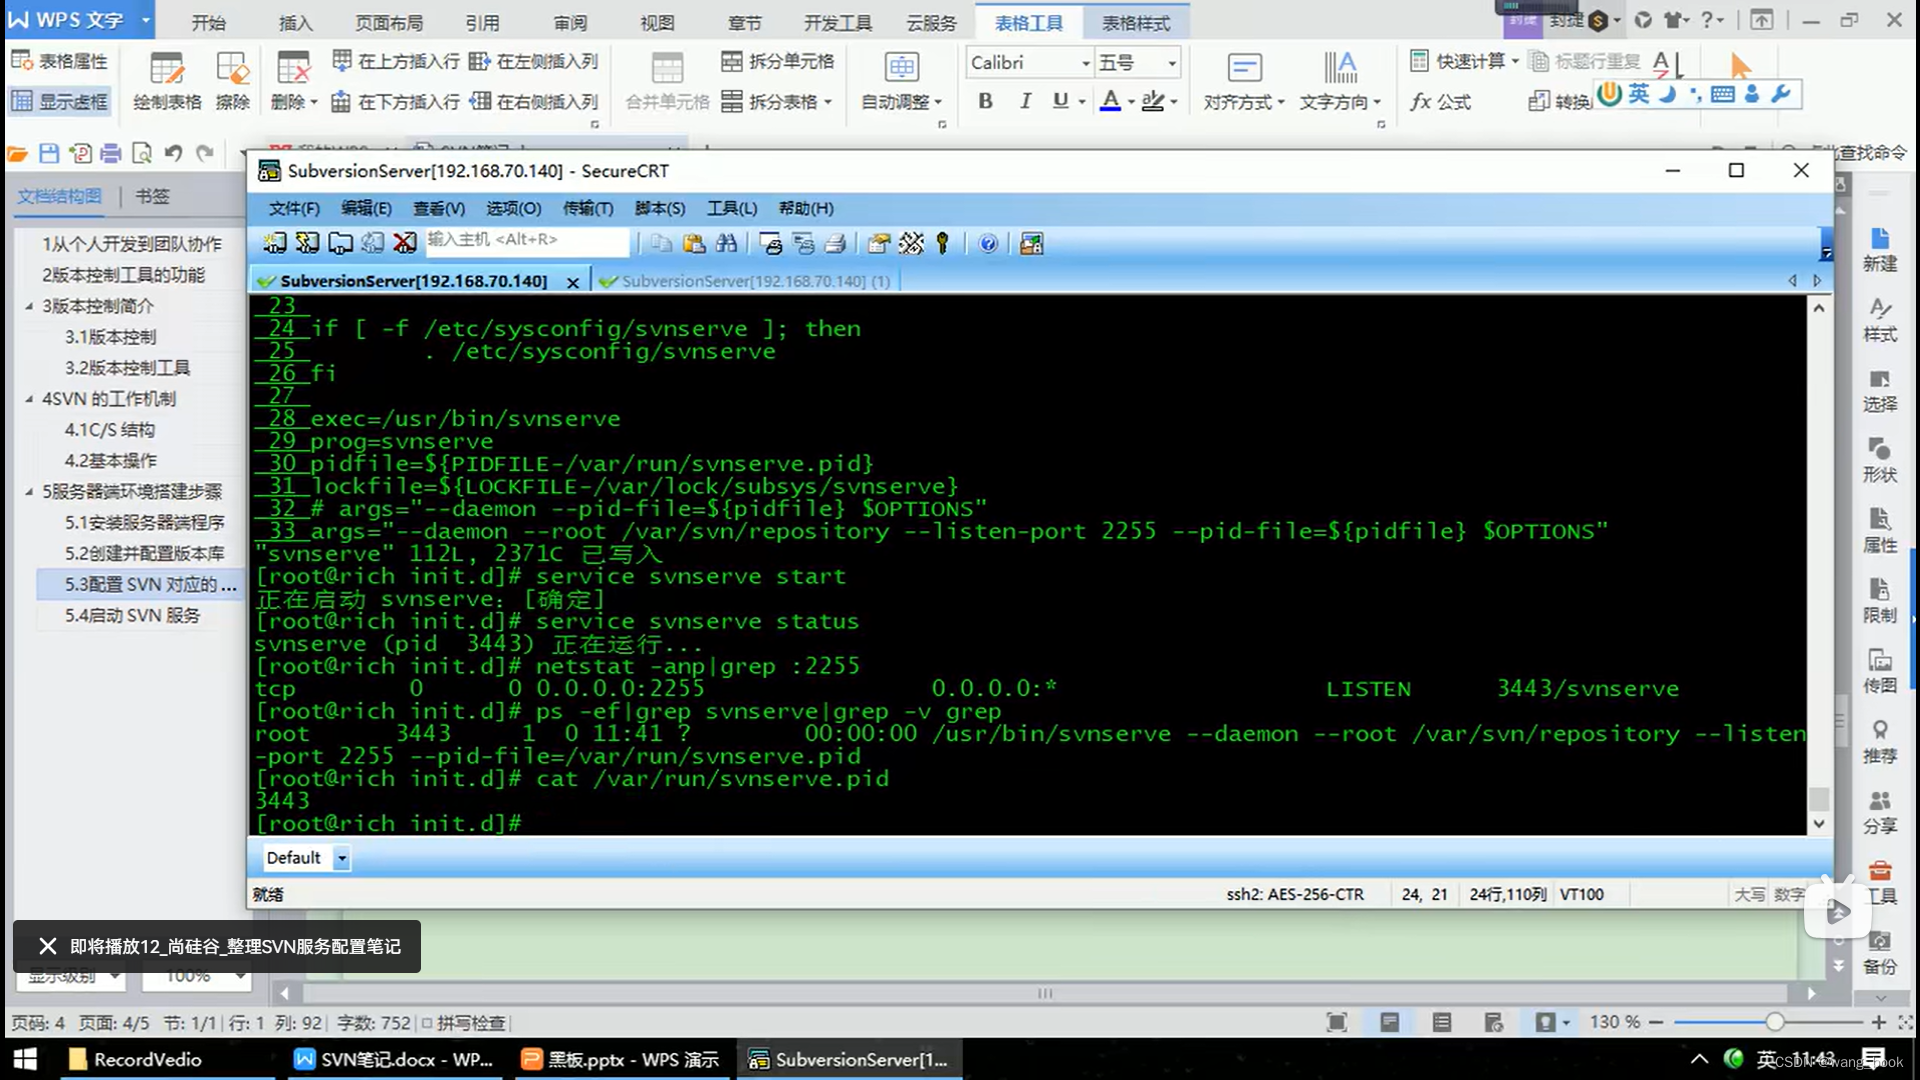Viewport: 1920px width, 1080px height.
Task: Toggle the spell check checkbox in status bar
Action: click(427, 1023)
